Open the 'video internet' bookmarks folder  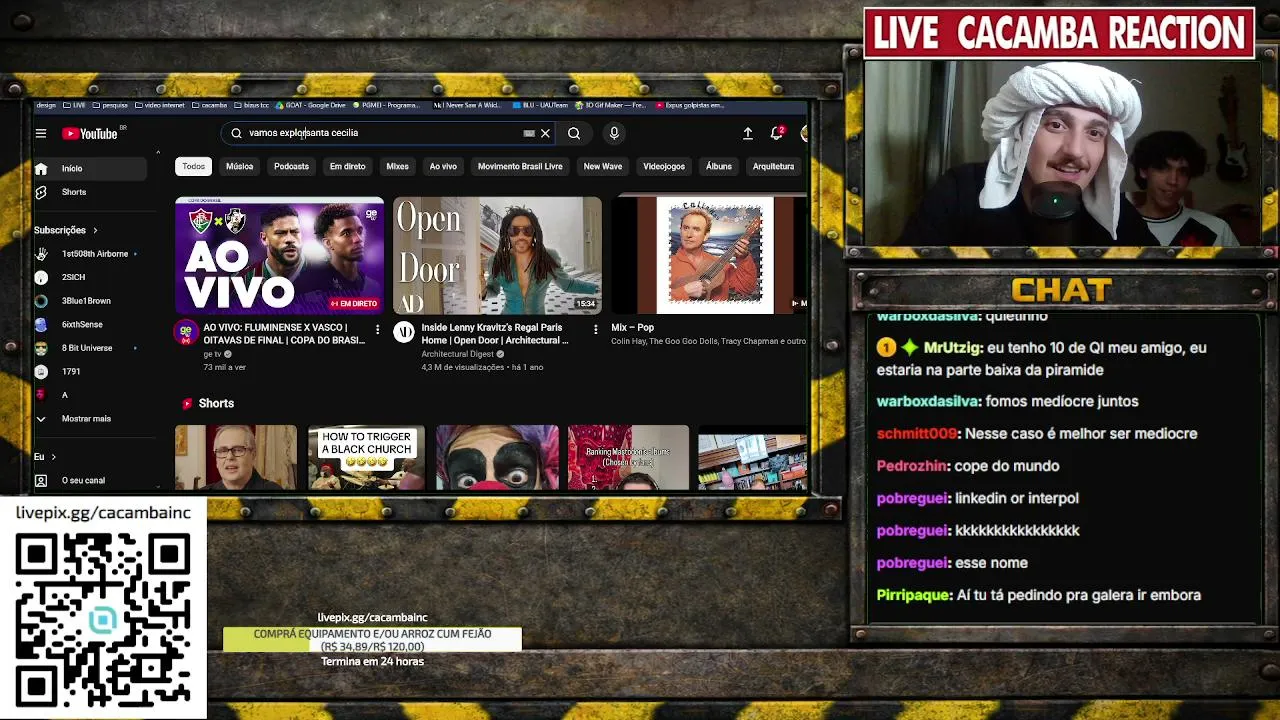[161, 105]
